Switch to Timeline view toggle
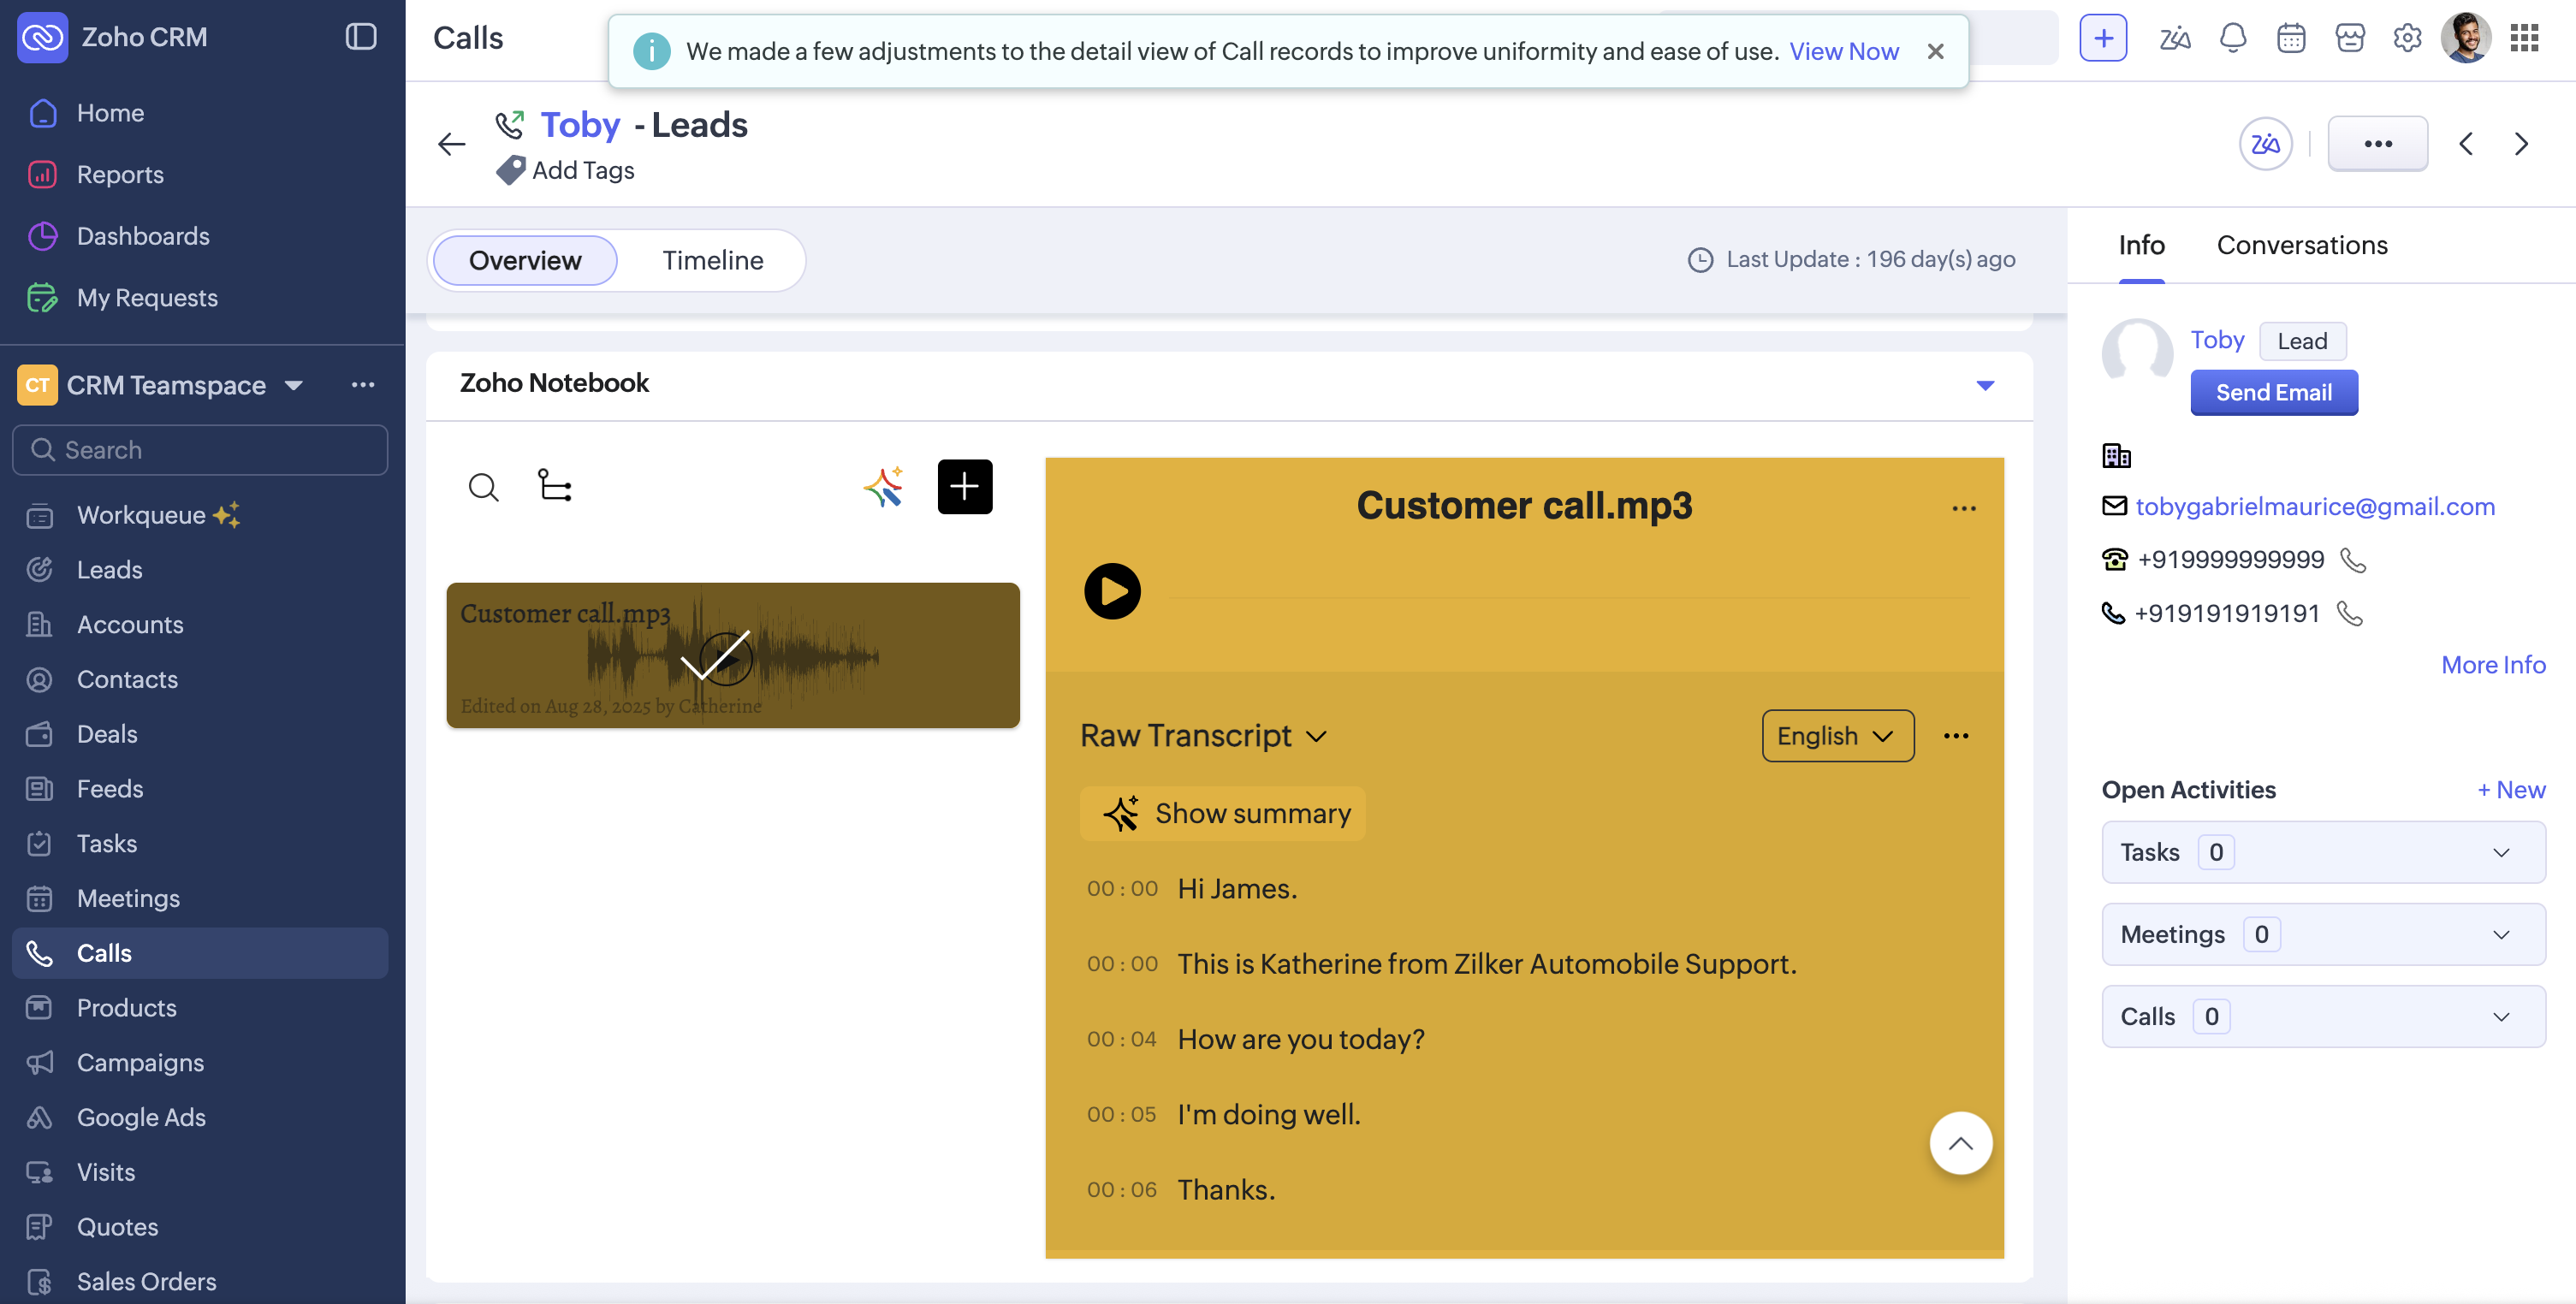 click(712, 260)
